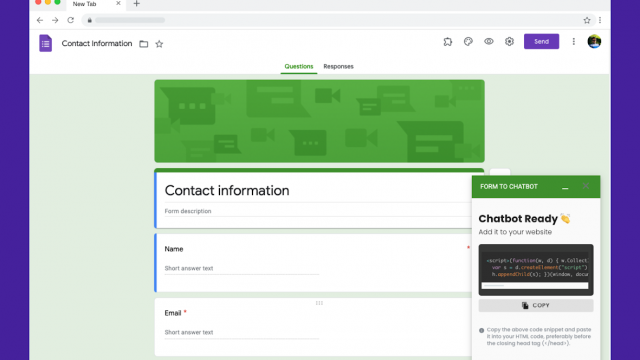This screenshot has height=360, width=640.
Task: Open the add-ons puzzle icon
Action: 448,42
